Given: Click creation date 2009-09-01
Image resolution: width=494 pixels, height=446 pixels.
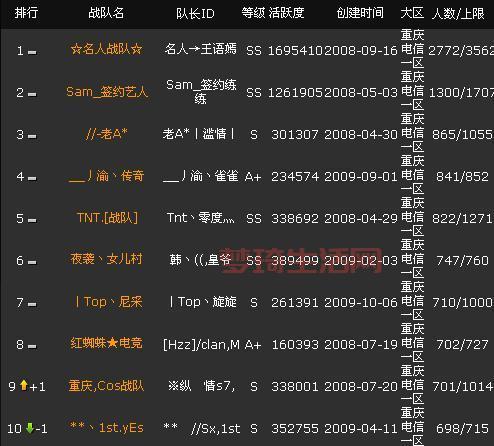Looking at the screenshot, I should tap(361, 177).
